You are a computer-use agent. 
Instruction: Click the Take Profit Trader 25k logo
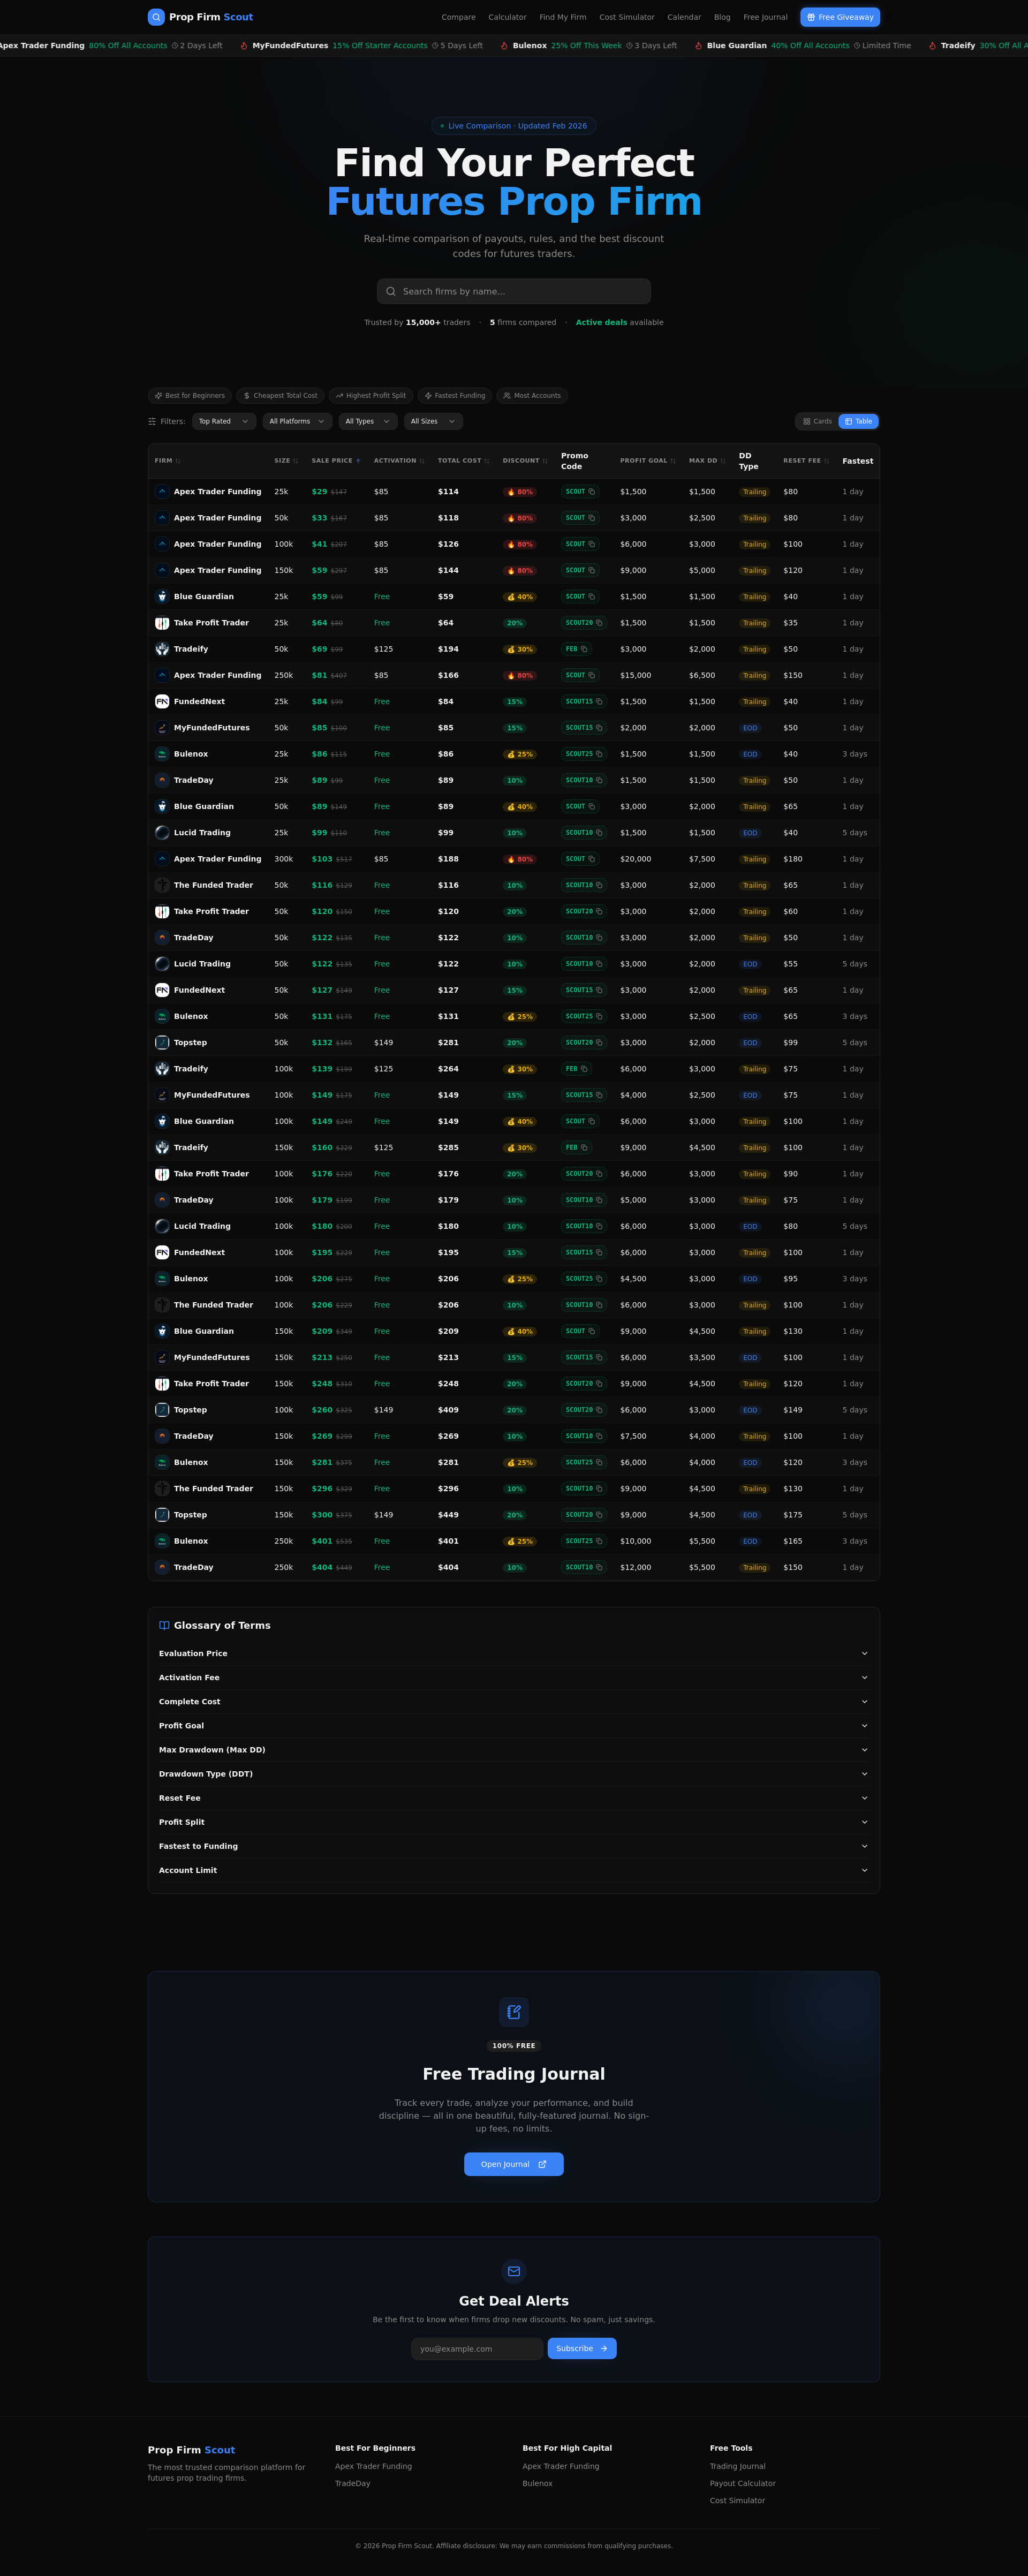point(162,623)
